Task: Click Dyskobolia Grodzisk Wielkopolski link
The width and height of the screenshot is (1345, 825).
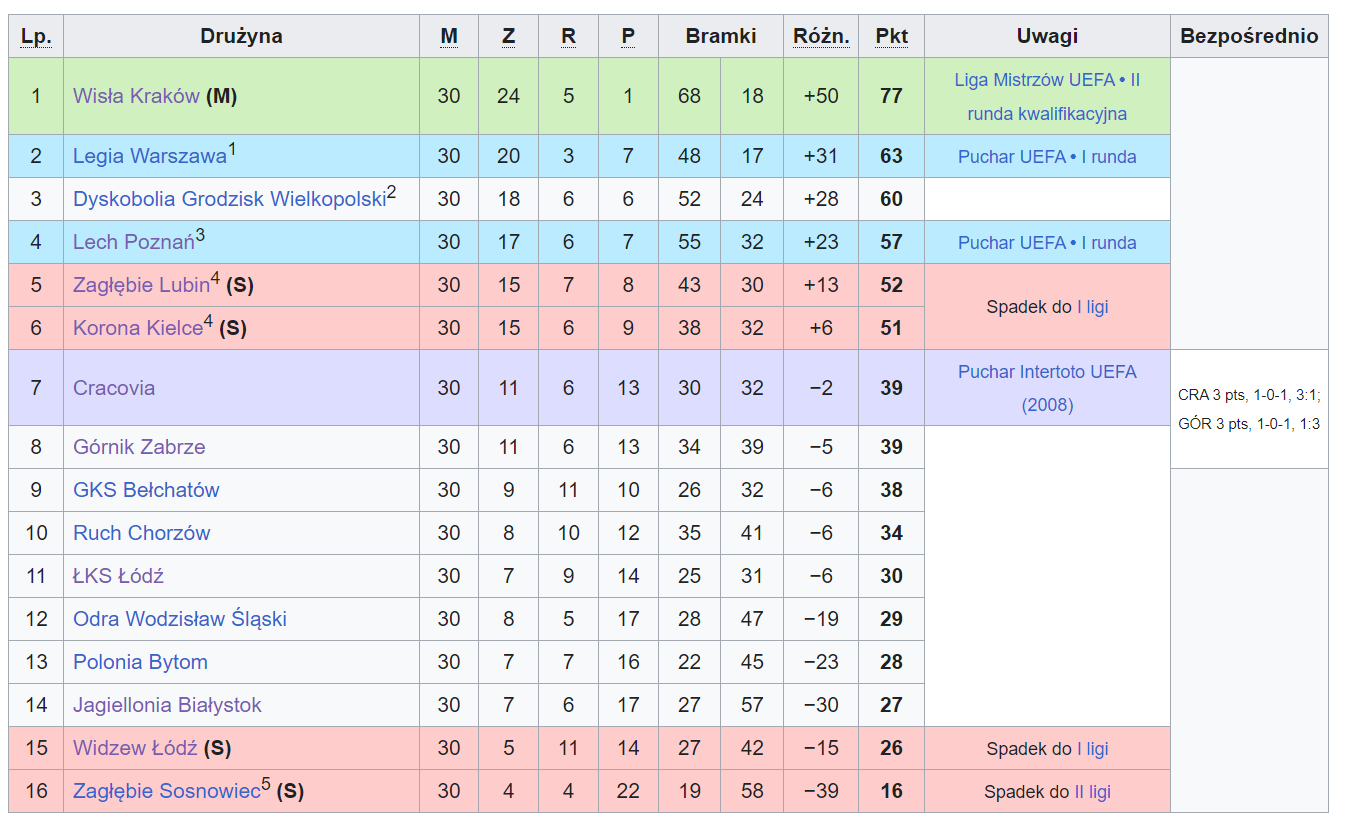Action: coord(229,200)
